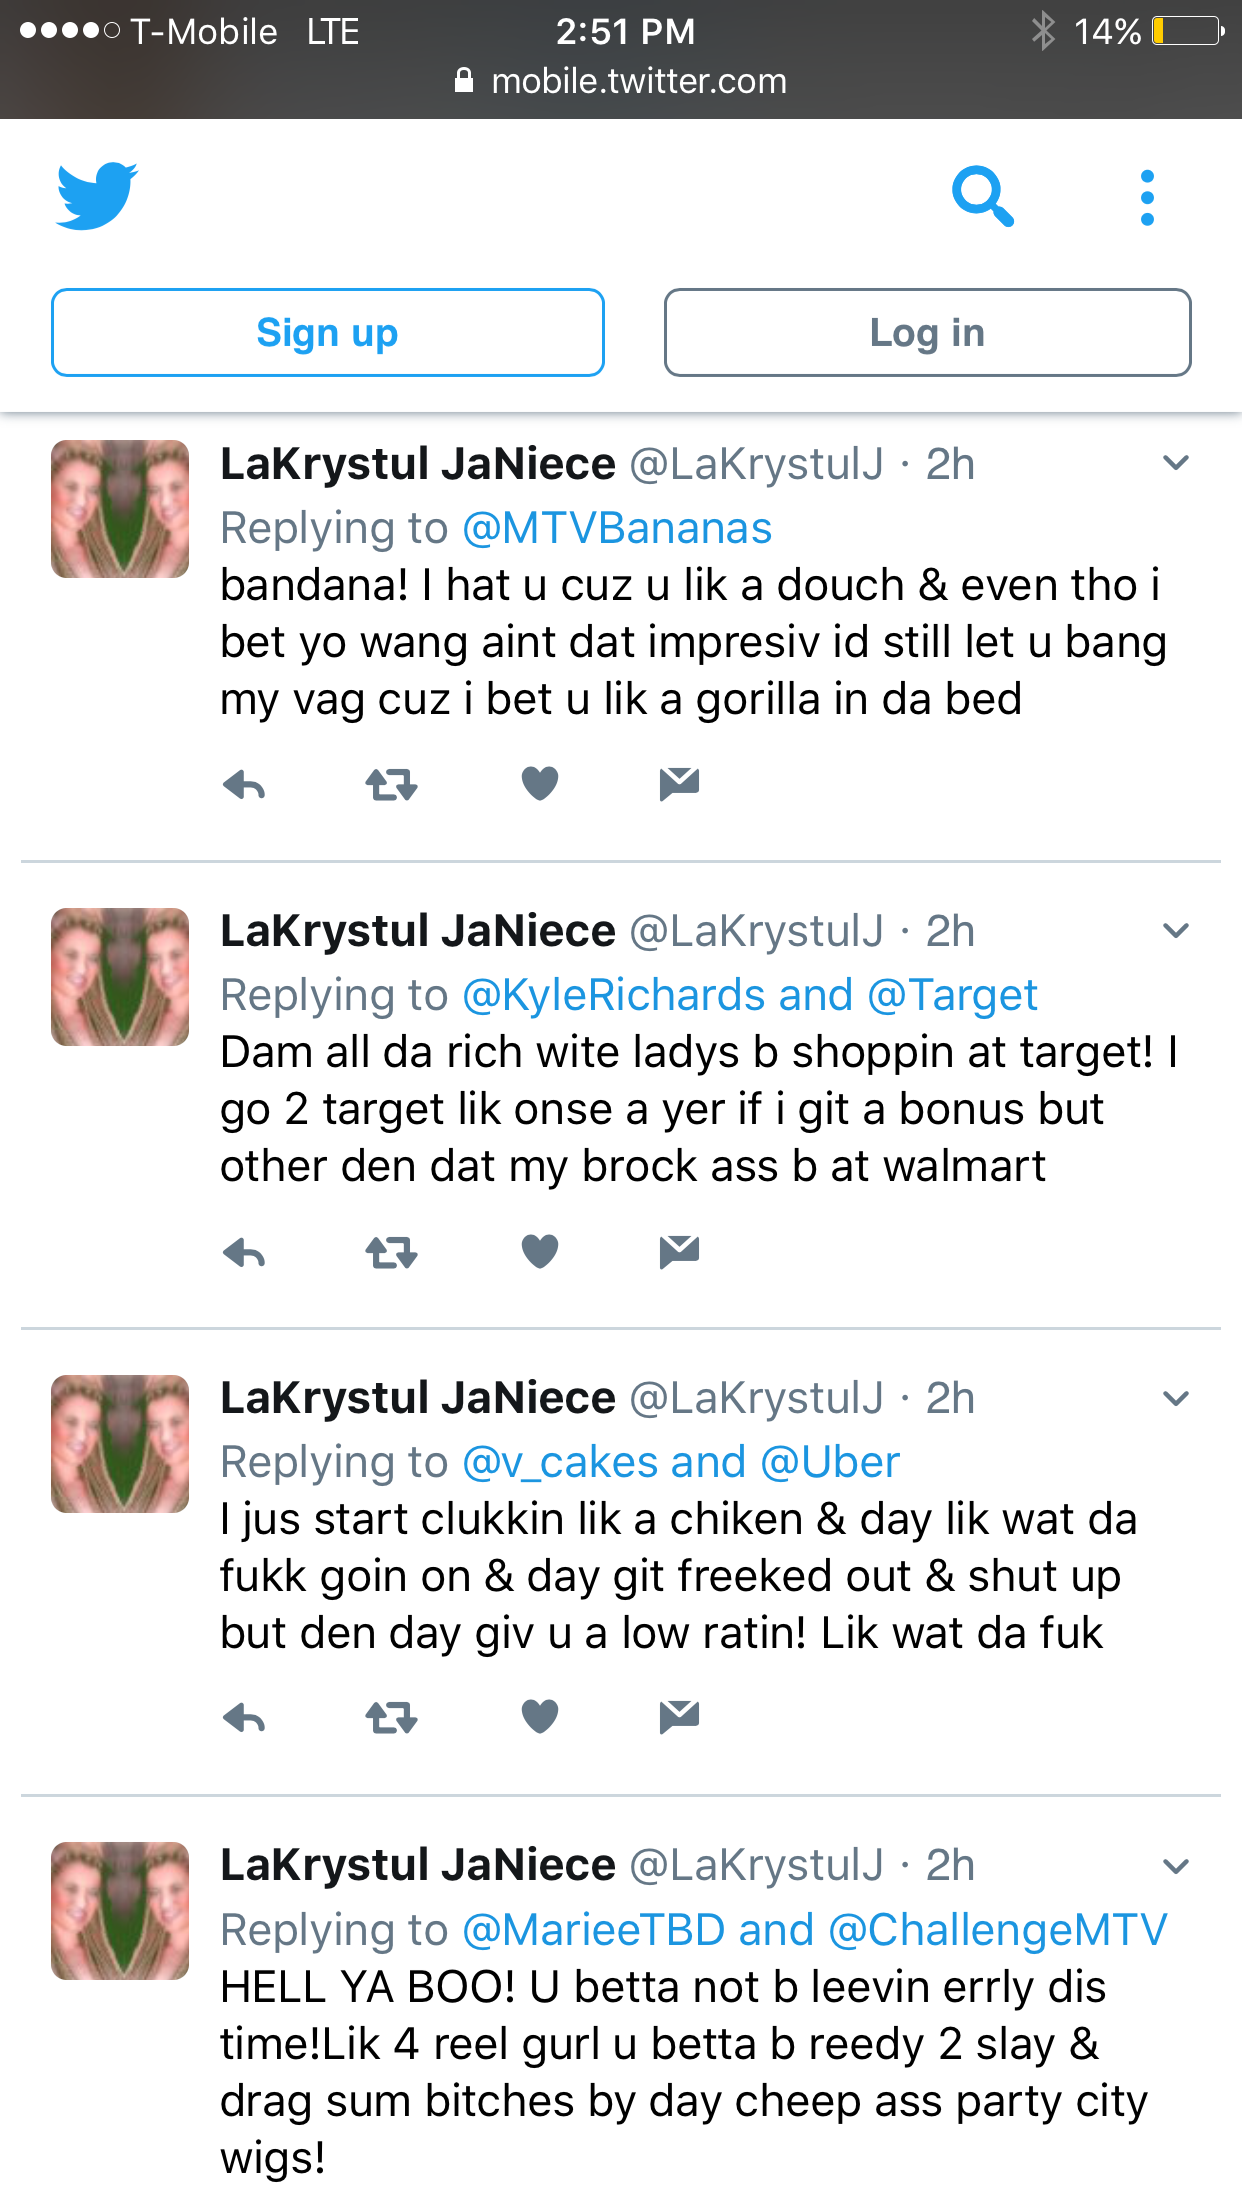Share the bandana tweet via message icon
1242x2208 pixels.
tap(679, 784)
